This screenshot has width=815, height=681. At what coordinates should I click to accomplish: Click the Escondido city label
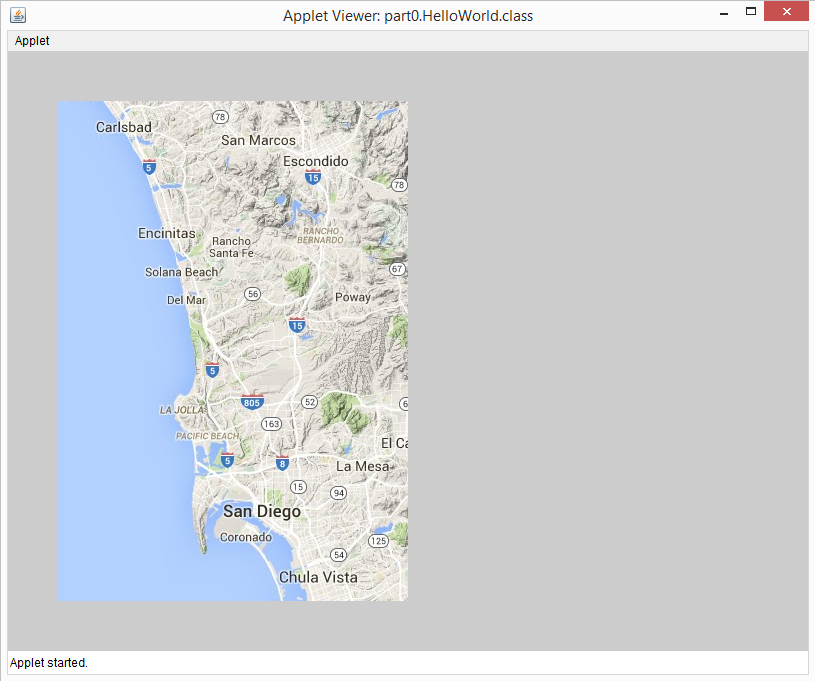(x=316, y=161)
